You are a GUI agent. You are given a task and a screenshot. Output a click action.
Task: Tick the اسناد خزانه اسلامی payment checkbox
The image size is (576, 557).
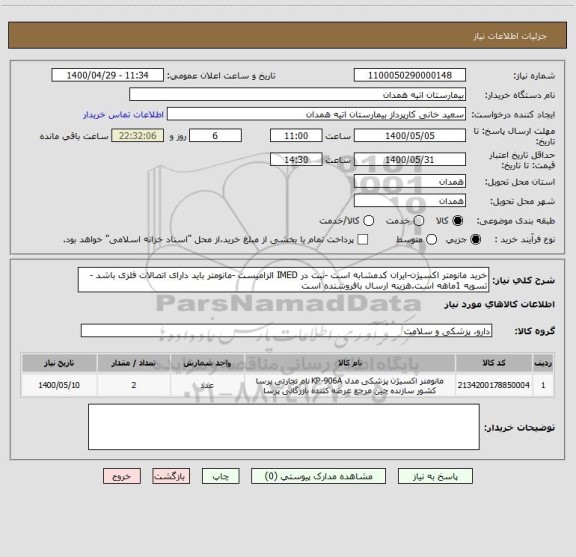[x=363, y=240]
